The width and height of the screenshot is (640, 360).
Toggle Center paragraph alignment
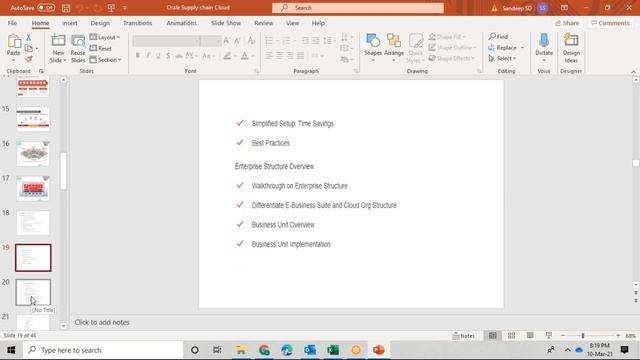279,56
